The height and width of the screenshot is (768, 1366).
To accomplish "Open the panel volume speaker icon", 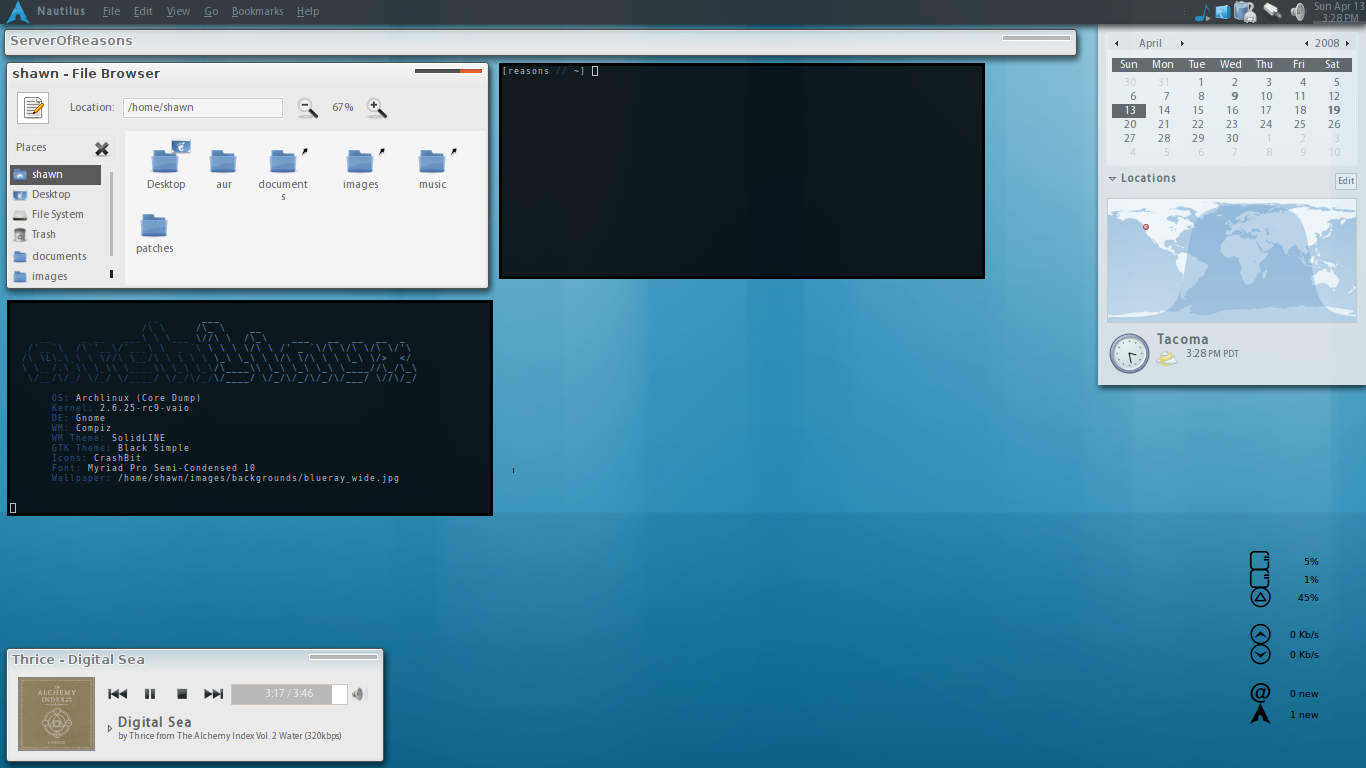I will point(1298,12).
